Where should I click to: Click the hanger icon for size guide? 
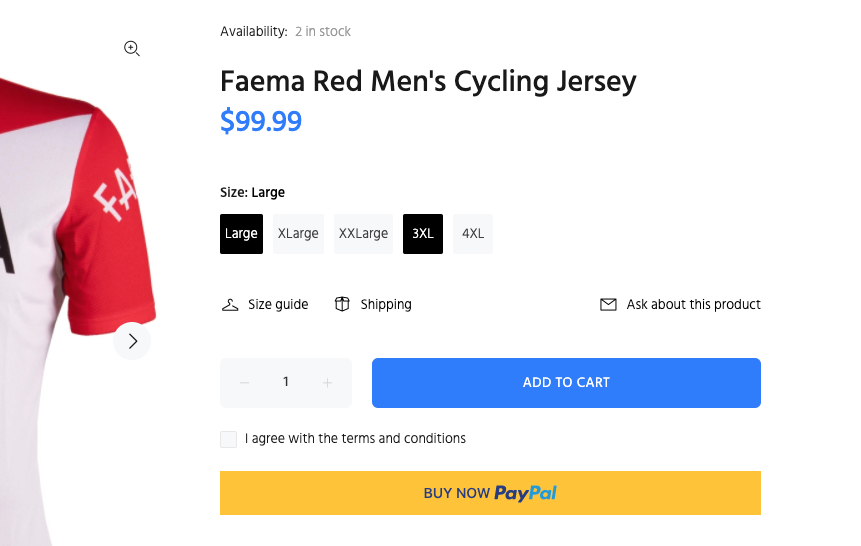click(230, 304)
